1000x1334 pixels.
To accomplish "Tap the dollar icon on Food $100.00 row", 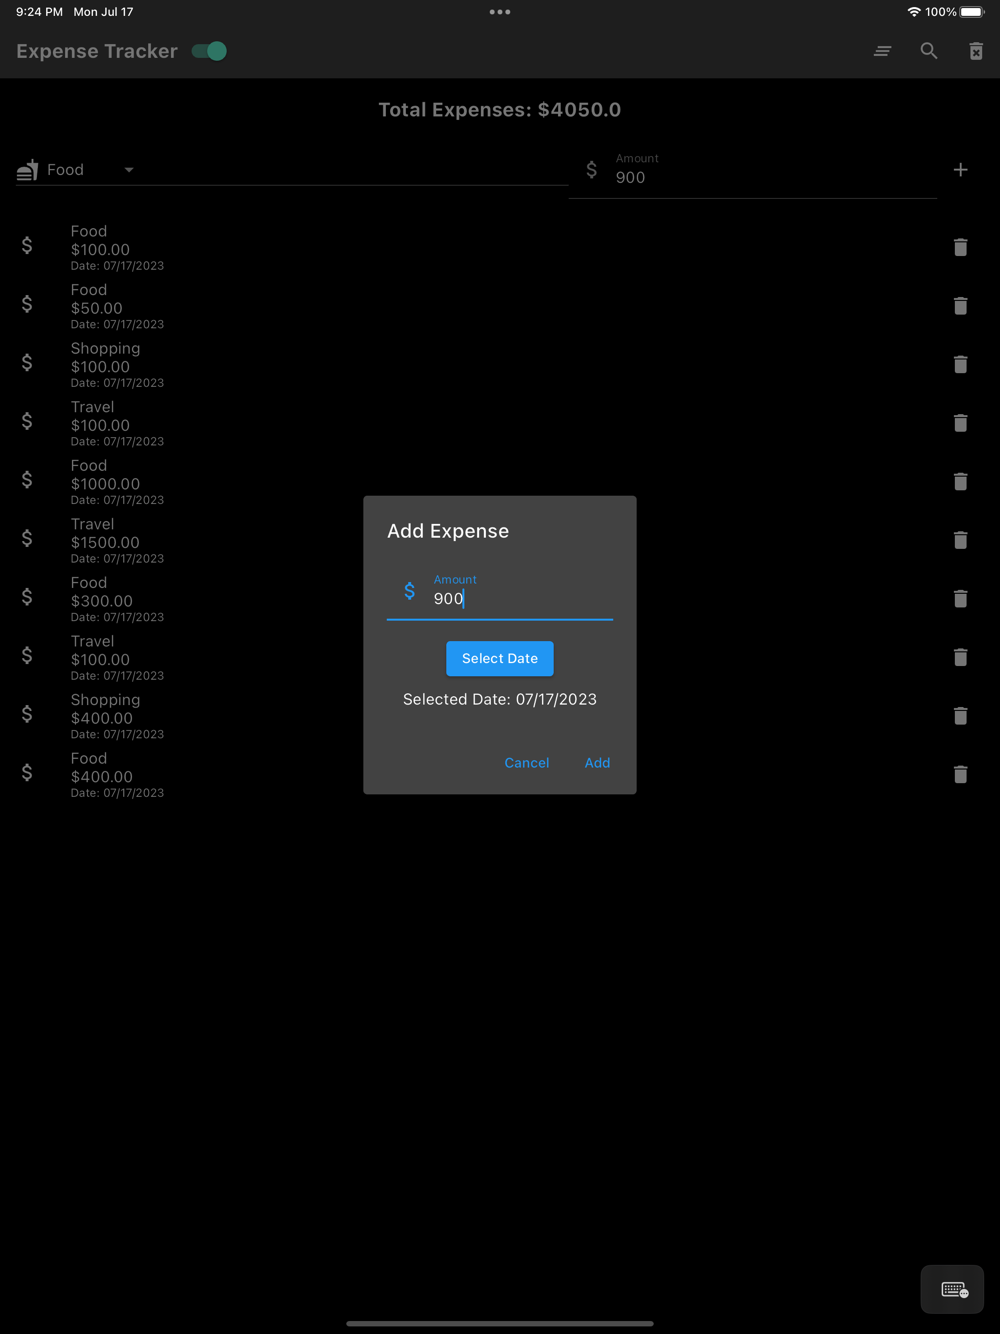I will click(27, 245).
